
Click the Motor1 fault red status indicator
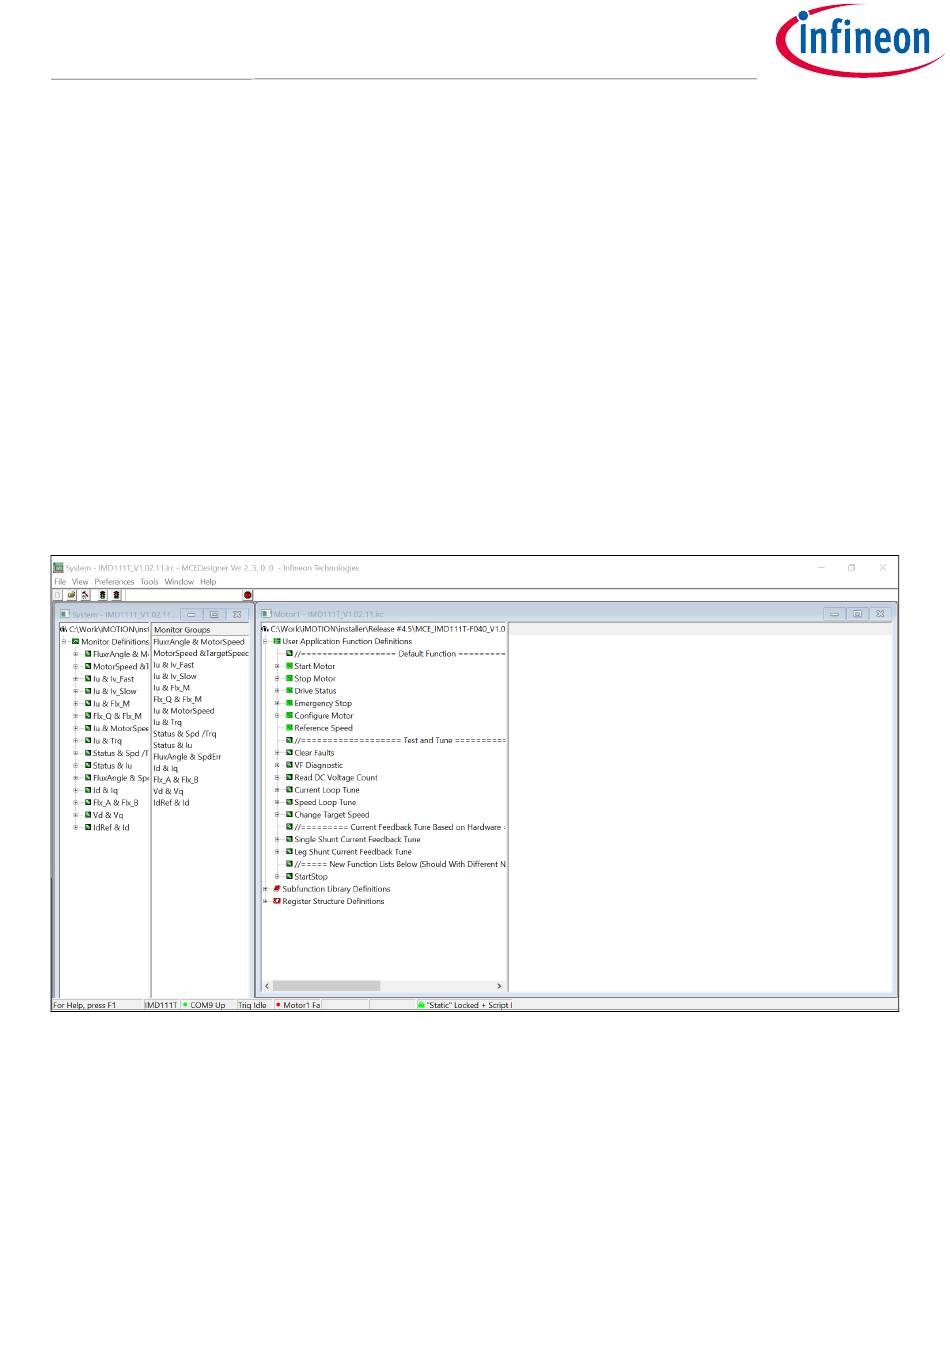pyautogui.click(x=278, y=1005)
